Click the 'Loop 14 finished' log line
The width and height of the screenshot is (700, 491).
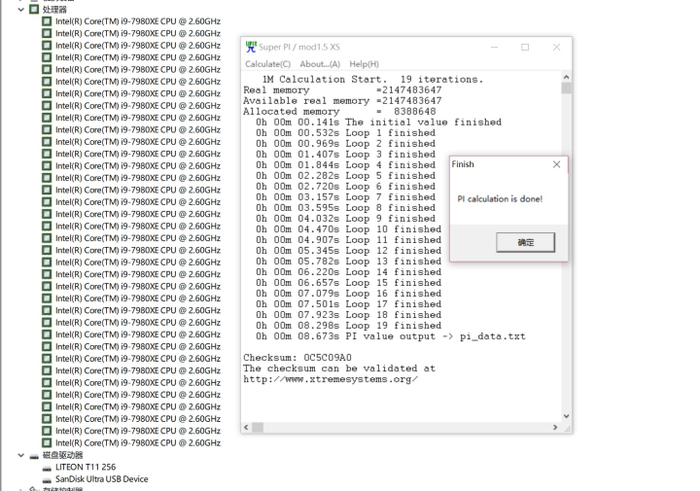pyautogui.click(x=349, y=272)
